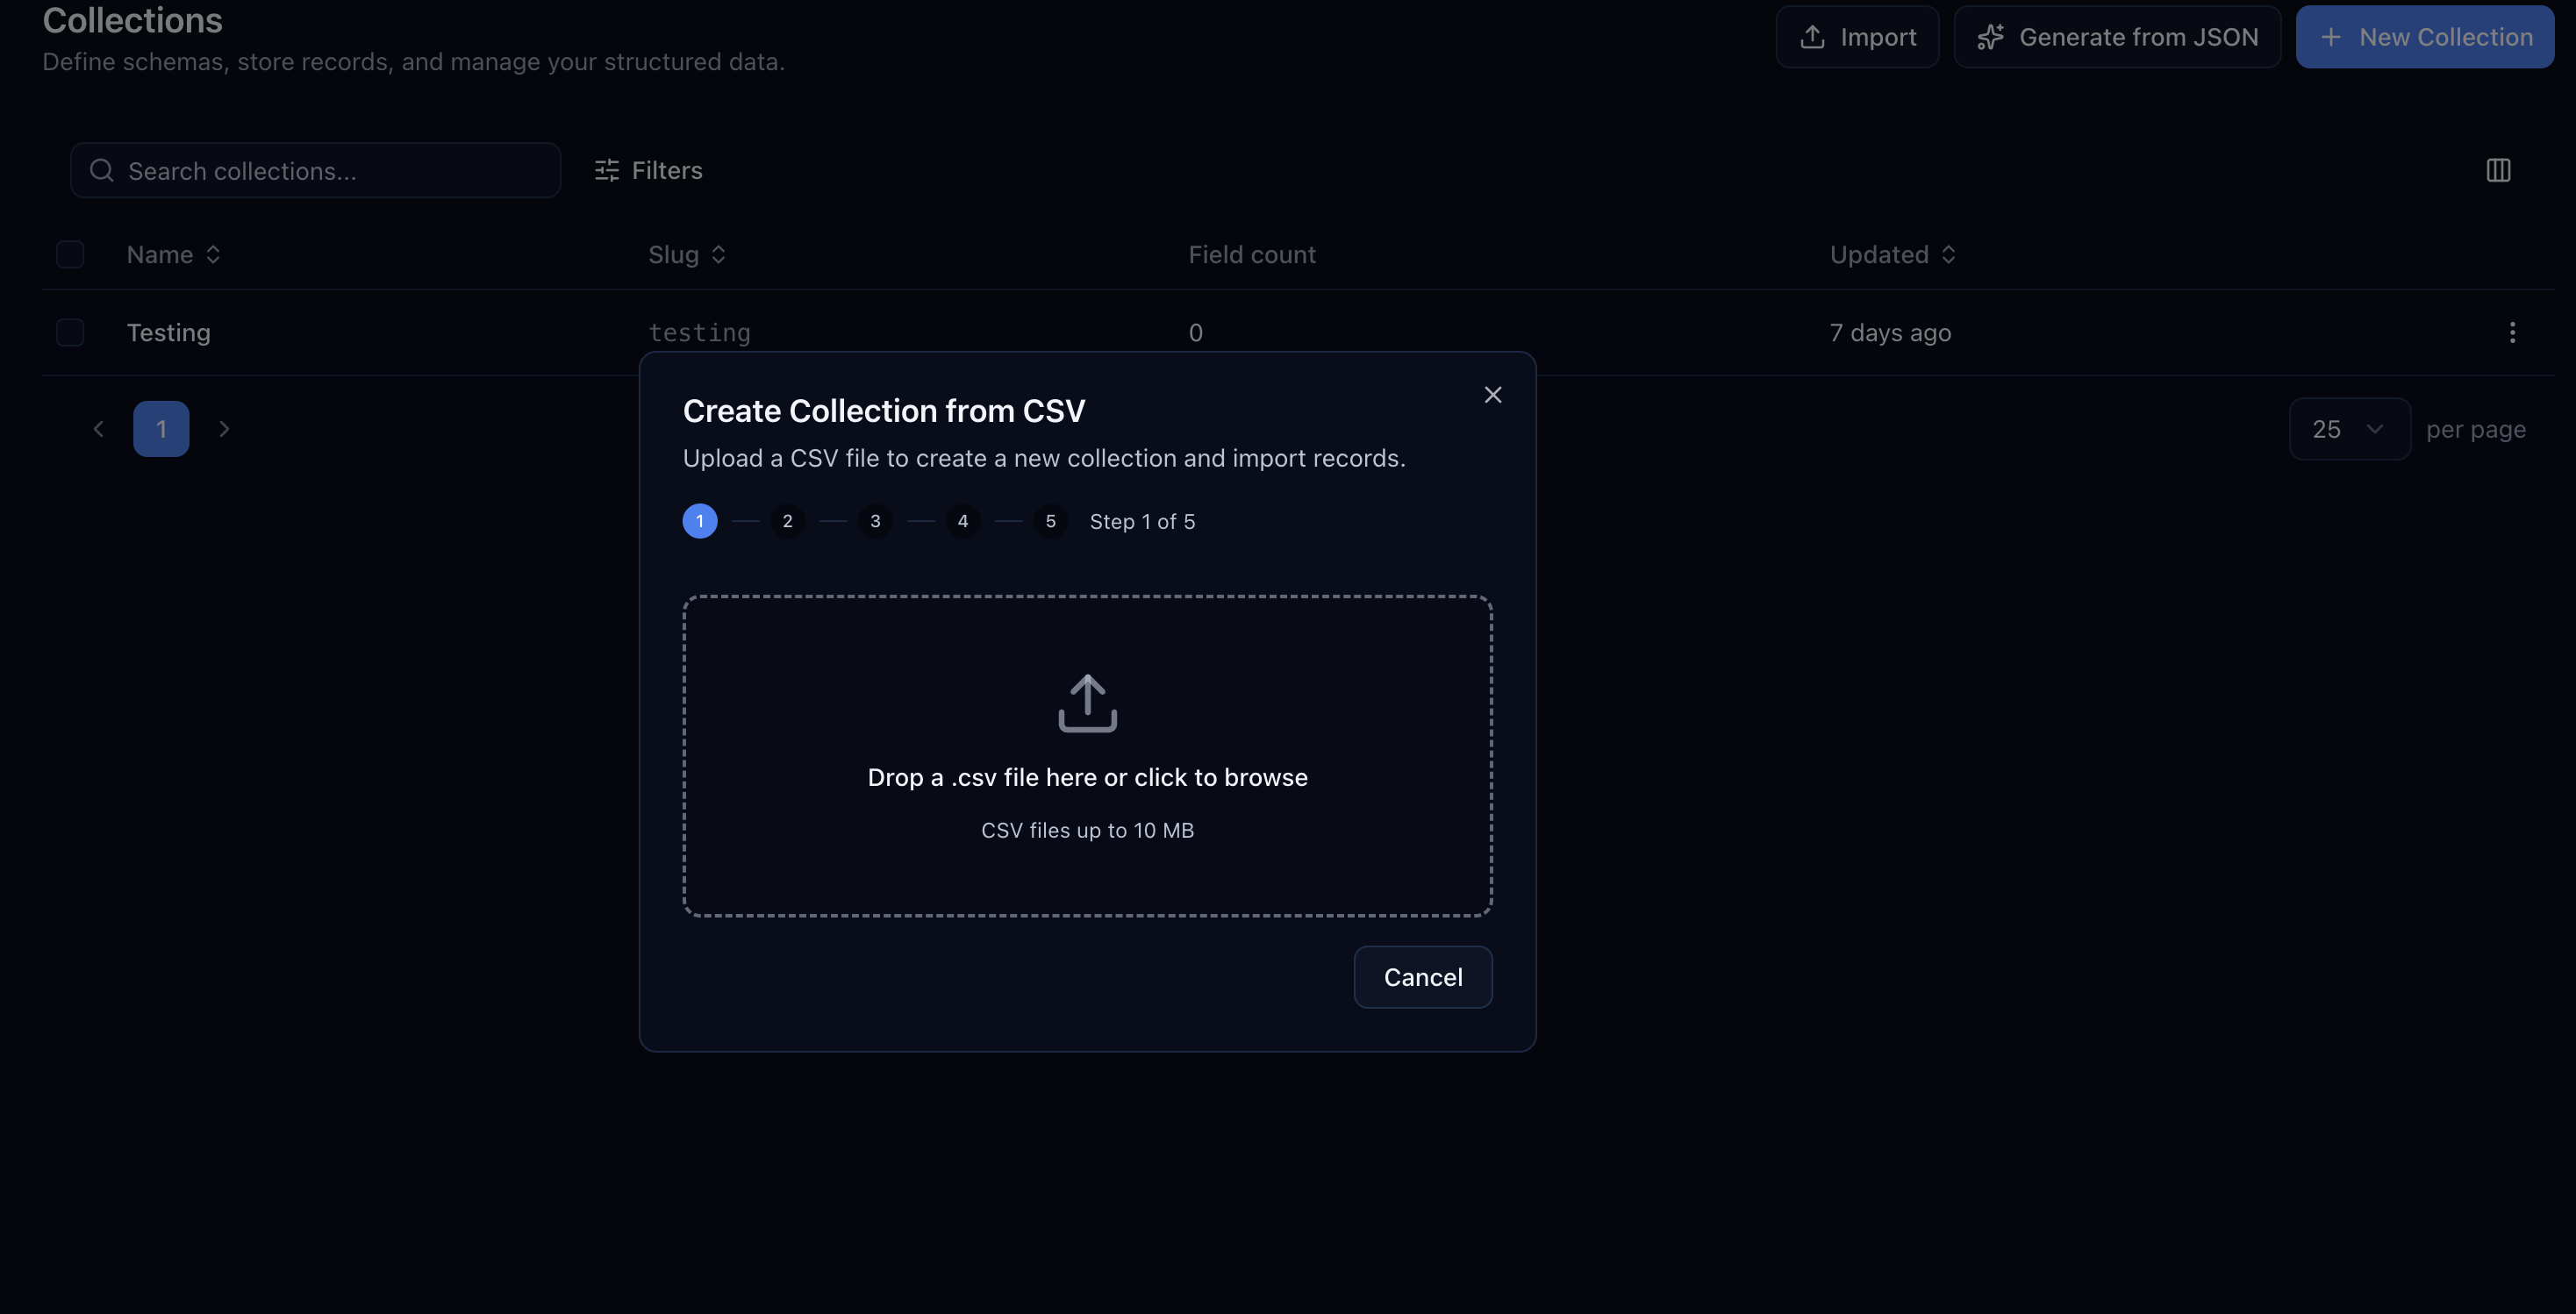Screen dimensions: 2576x1314
Task: Open the 25 per page dropdown
Action: [x=2348, y=429]
